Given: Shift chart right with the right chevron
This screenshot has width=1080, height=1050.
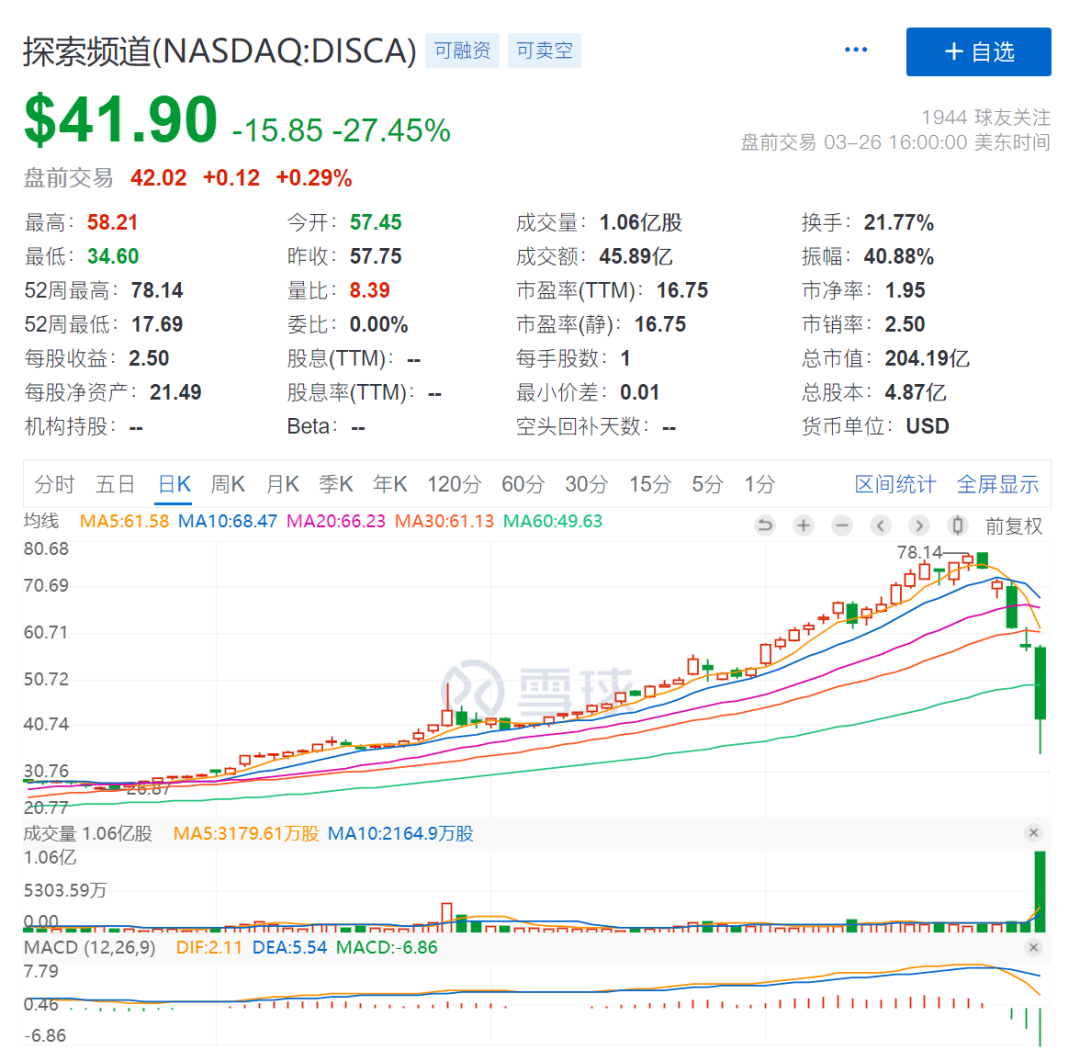Looking at the screenshot, I should (x=919, y=526).
